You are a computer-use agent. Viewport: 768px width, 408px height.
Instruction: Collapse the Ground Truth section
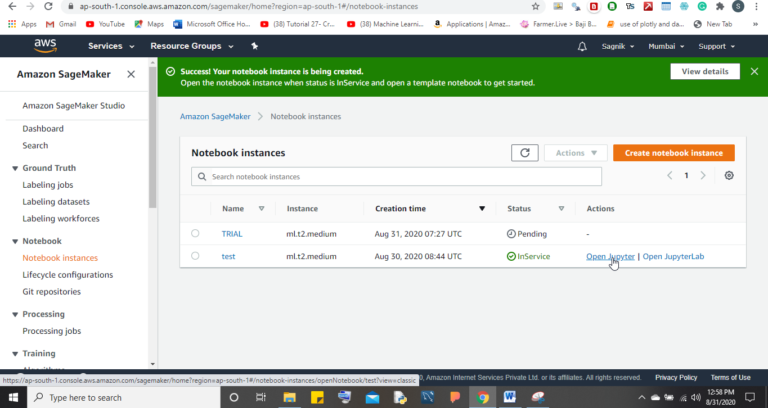(15, 168)
